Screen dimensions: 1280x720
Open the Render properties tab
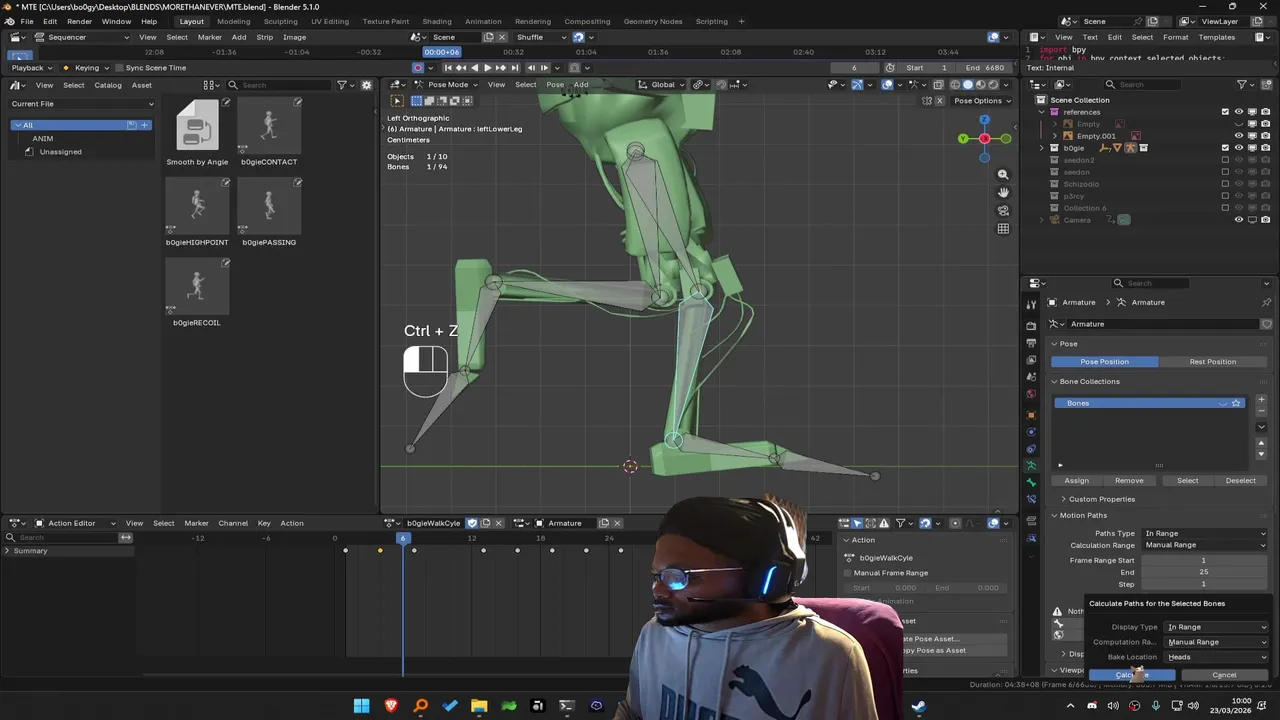[x=1031, y=326]
